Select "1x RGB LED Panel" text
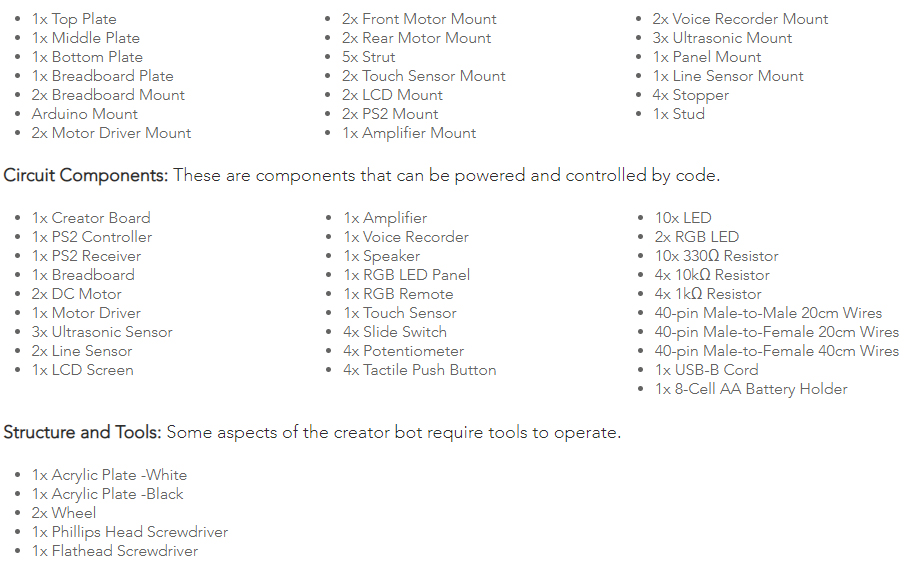The height and width of the screenshot is (572, 906). [x=406, y=275]
